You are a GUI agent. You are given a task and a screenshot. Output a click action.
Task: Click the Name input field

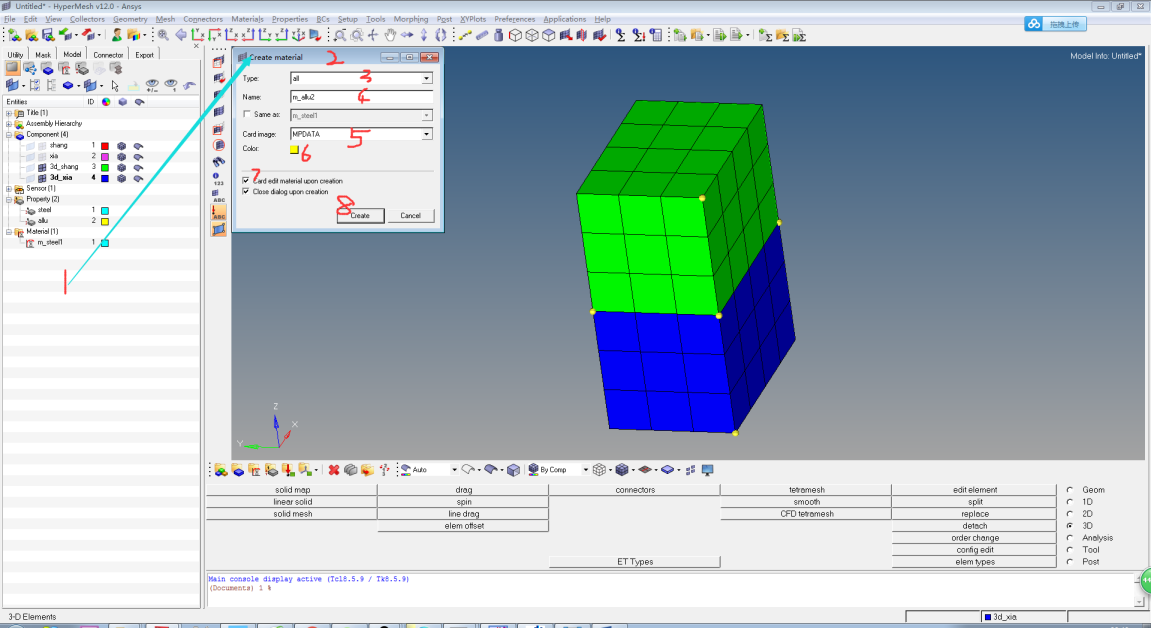(361, 97)
